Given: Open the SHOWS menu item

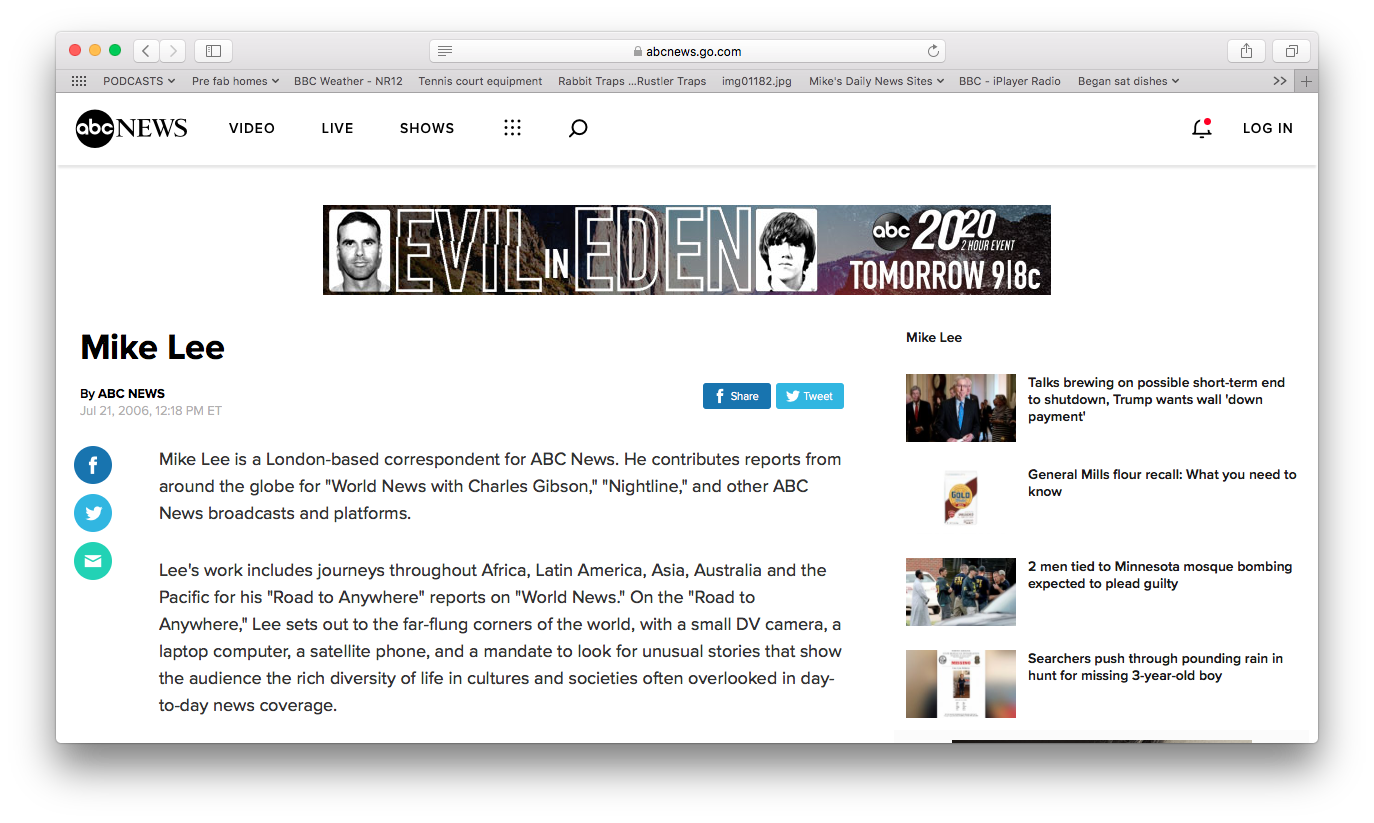Looking at the screenshot, I should (427, 128).
